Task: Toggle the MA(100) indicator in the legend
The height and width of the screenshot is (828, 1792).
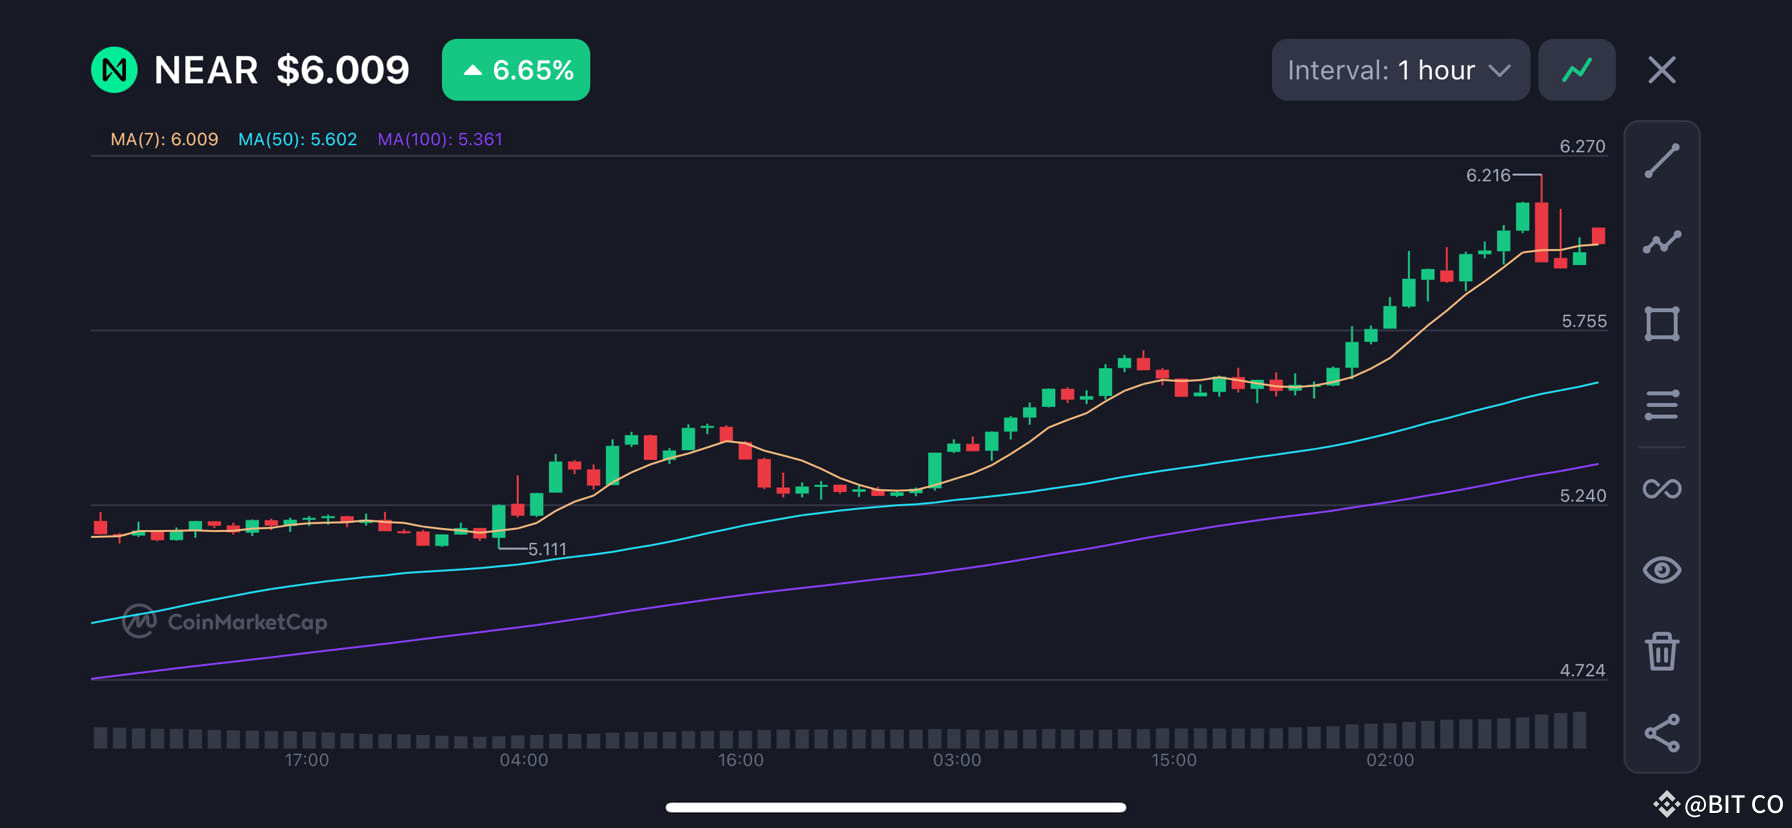Action: pos(439,139)
